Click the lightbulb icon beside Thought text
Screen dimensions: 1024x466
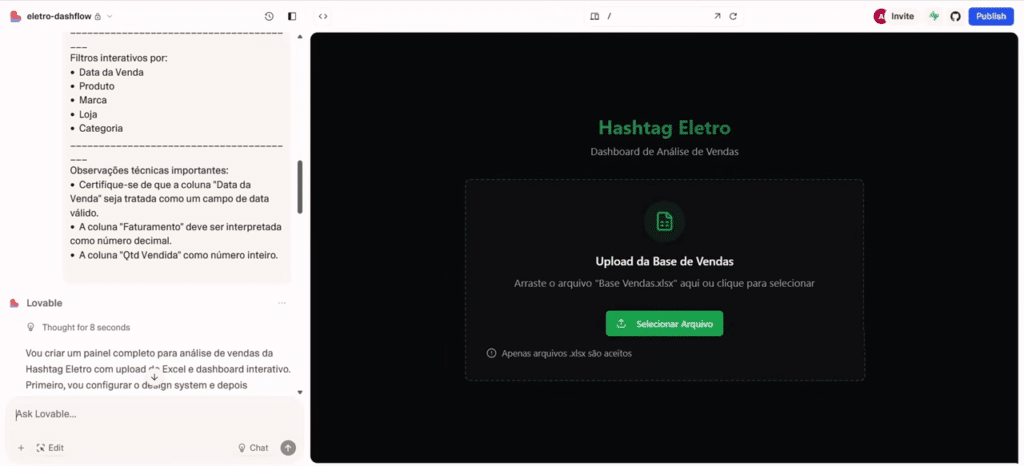30,327
